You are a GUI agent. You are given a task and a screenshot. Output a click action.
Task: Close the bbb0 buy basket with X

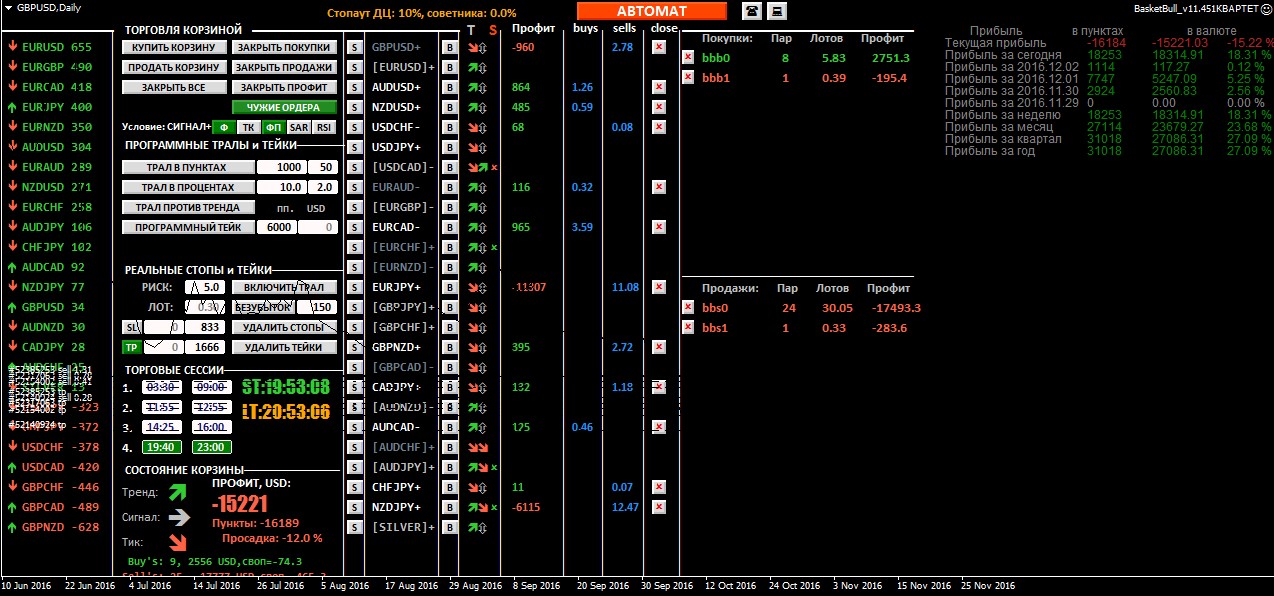(687, 58)
